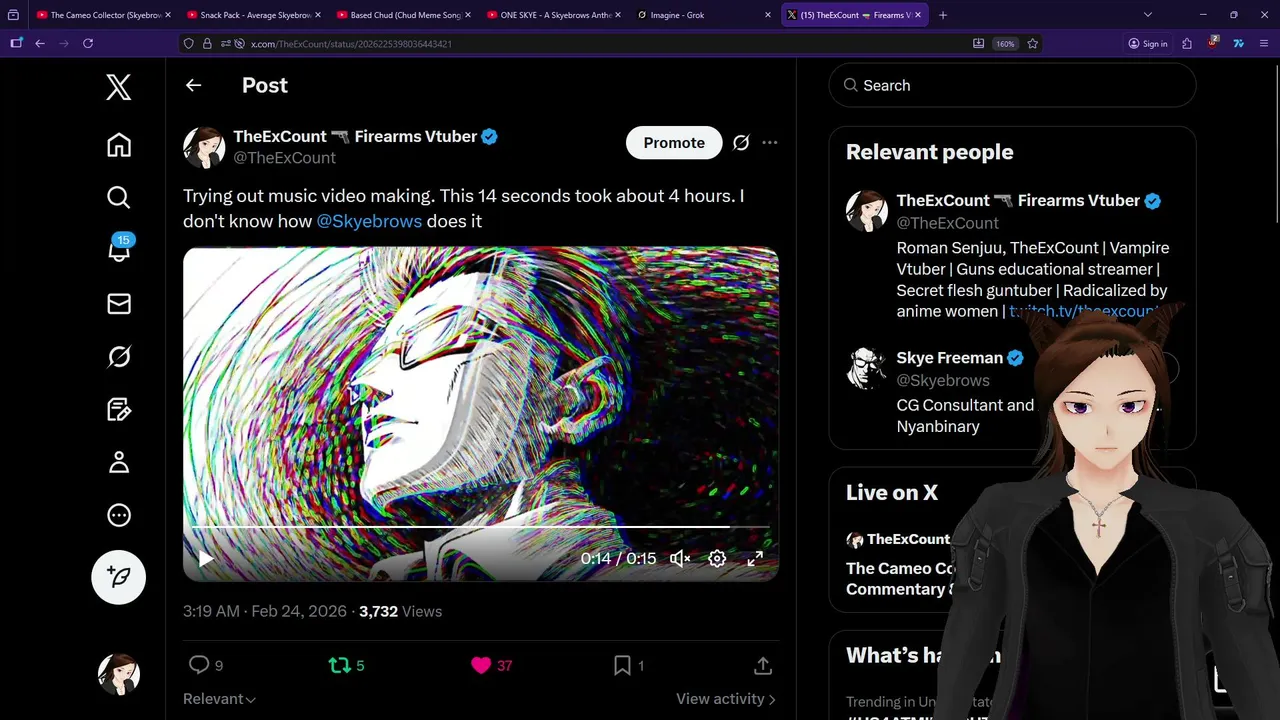Open a new browser tab

point(943,15)
